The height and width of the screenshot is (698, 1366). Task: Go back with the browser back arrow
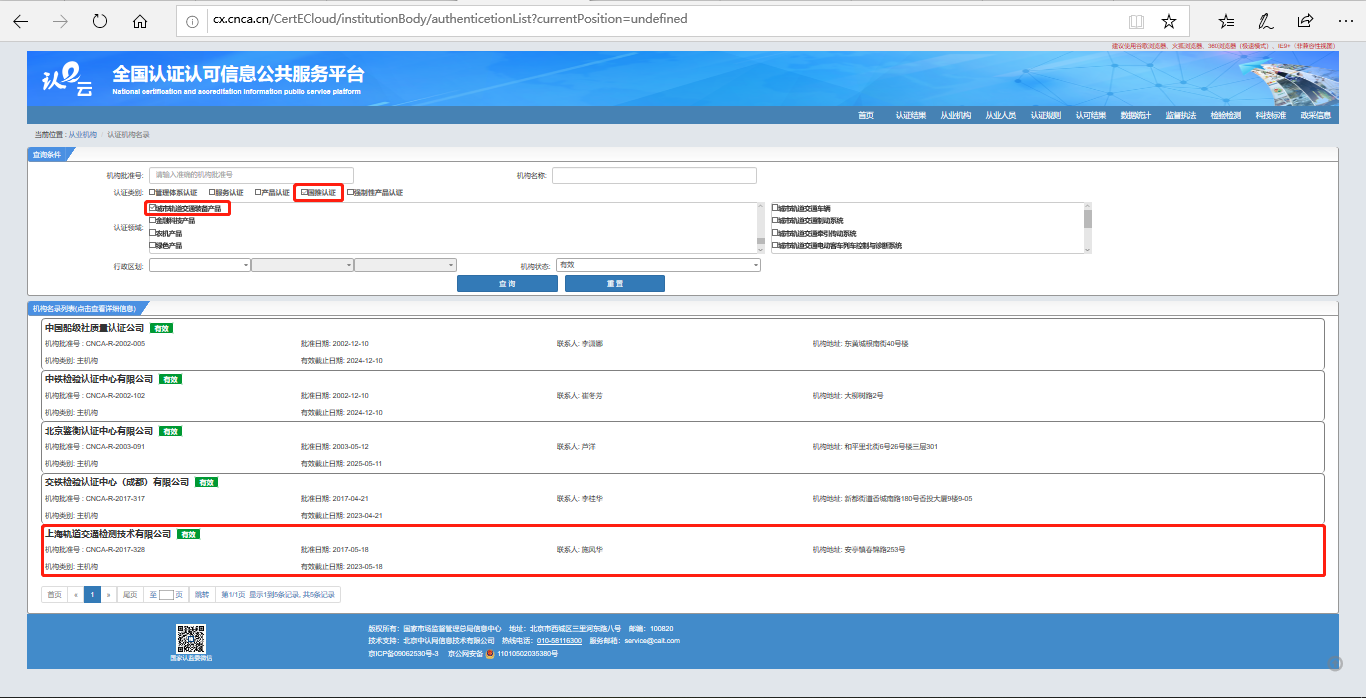(21, 21)
